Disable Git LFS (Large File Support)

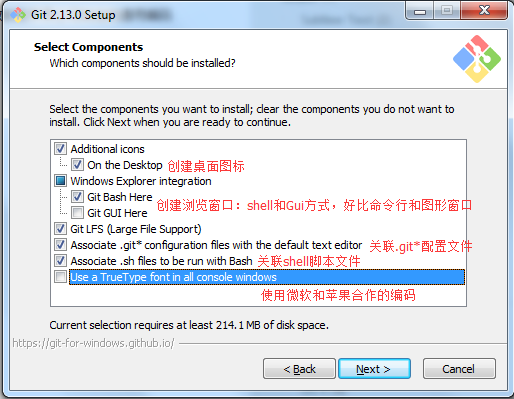(60, 229)
